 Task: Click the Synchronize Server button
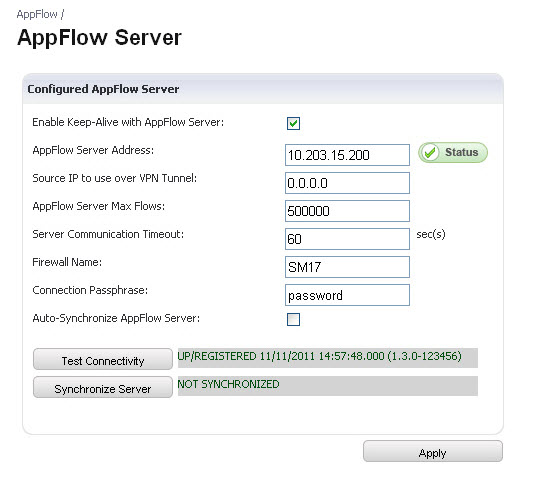tap(103, 387)
